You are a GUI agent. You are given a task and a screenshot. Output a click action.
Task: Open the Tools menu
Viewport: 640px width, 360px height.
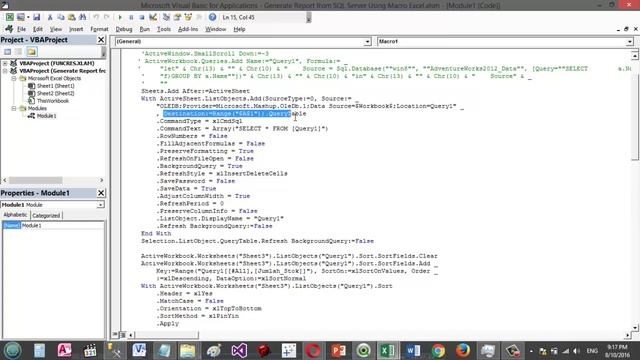point(164,29)
